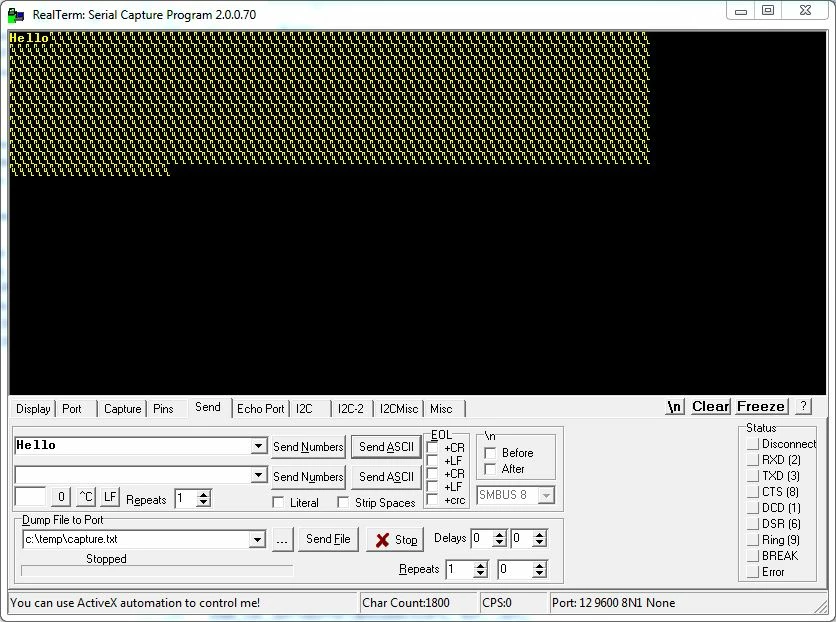Click the empty second send text field
Screen dimensions: 836x622
(133, 475)
